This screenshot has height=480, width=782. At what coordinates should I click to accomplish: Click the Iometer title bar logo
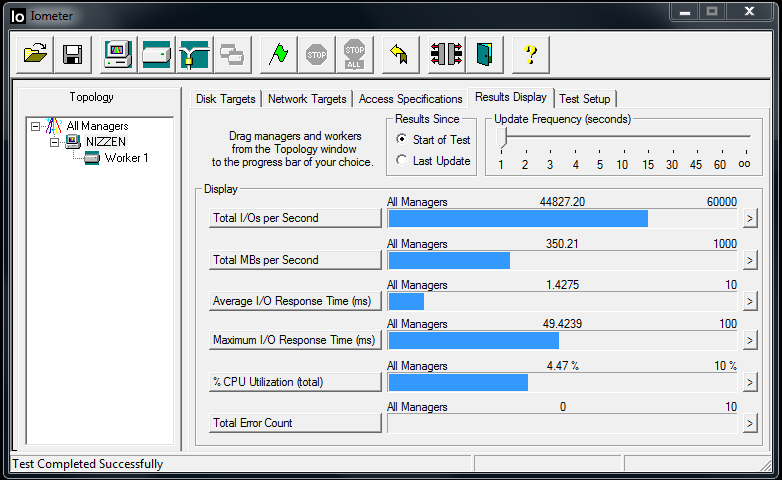(x=17, y=16)
